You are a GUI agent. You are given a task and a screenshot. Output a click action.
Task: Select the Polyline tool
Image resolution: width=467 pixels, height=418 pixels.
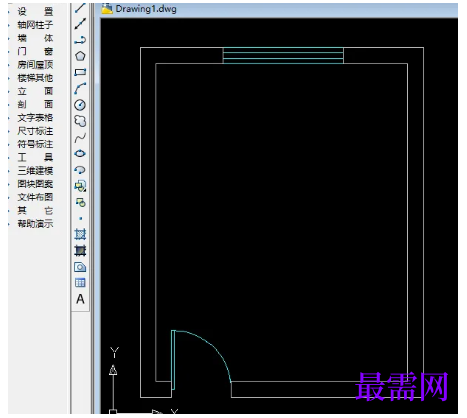[x=80, y=40]
